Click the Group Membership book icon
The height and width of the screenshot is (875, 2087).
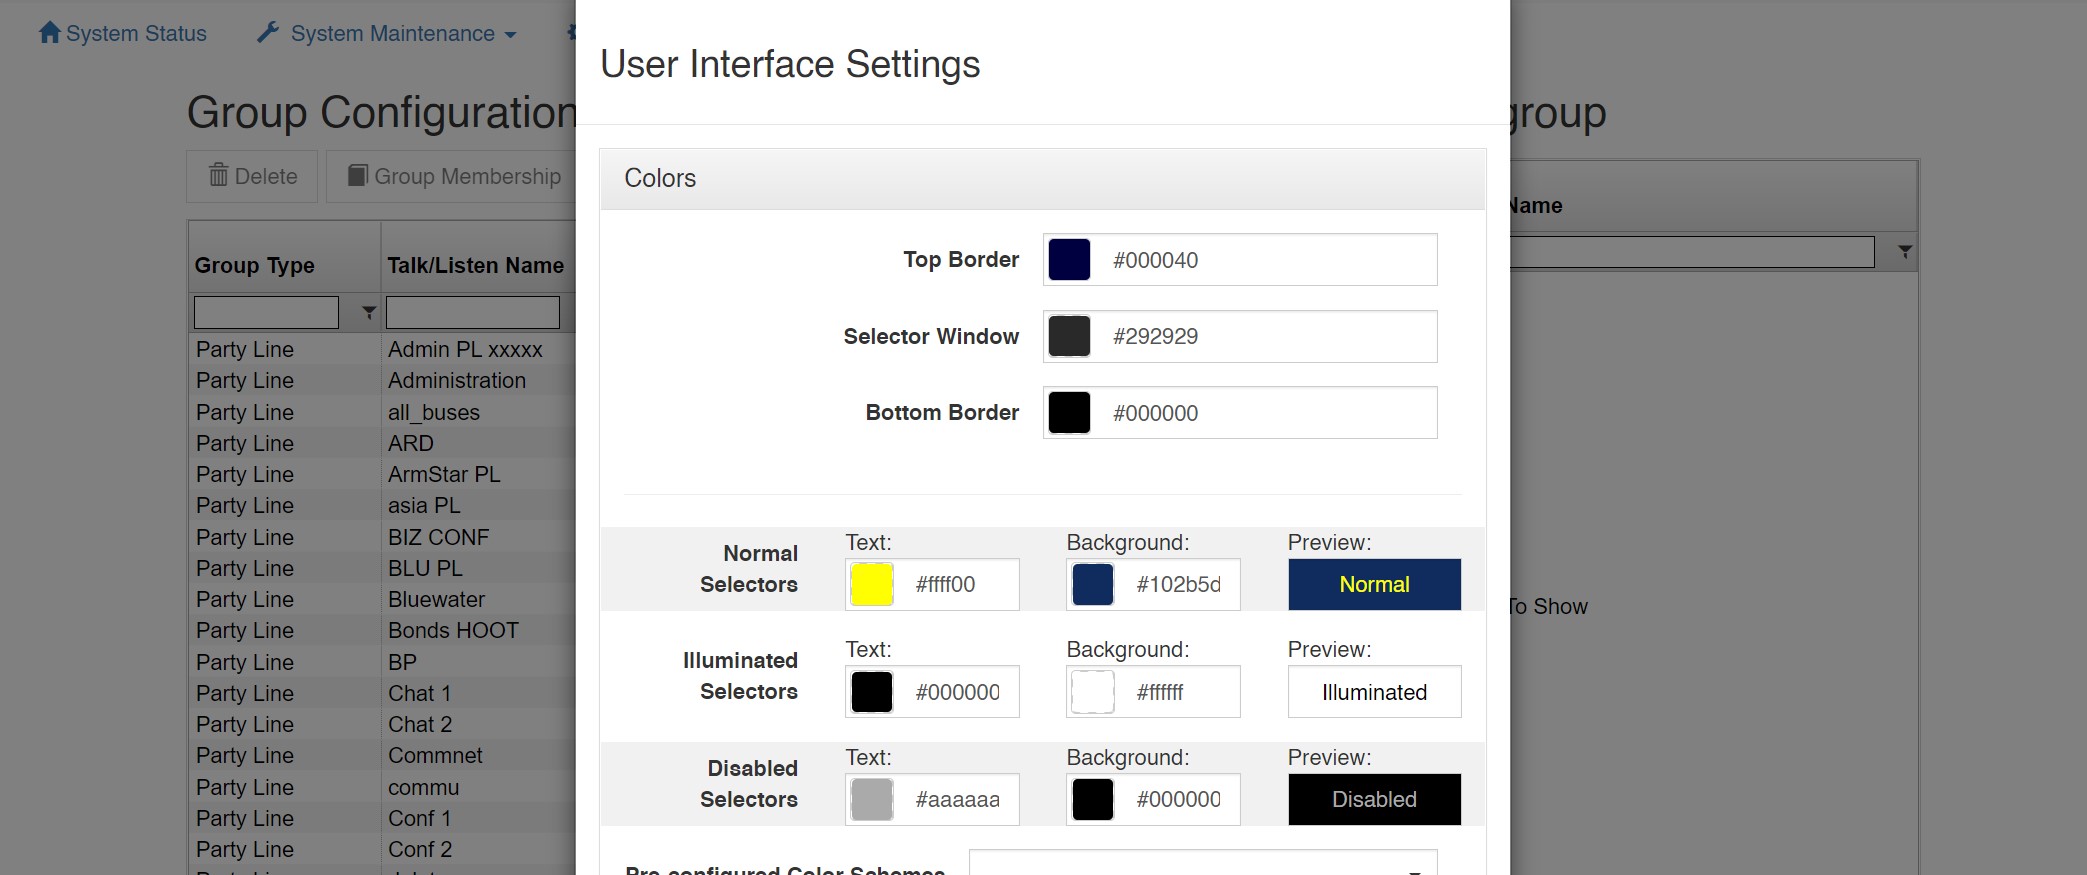pos(357,175)
